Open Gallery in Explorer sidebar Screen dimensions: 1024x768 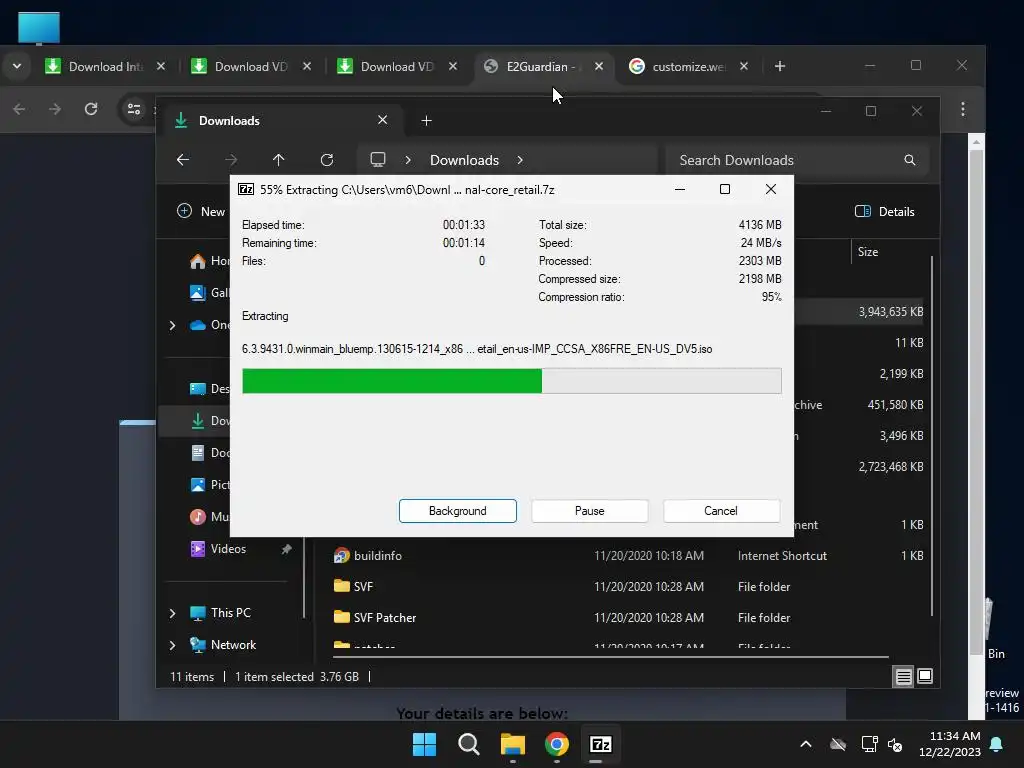[208, 293]
